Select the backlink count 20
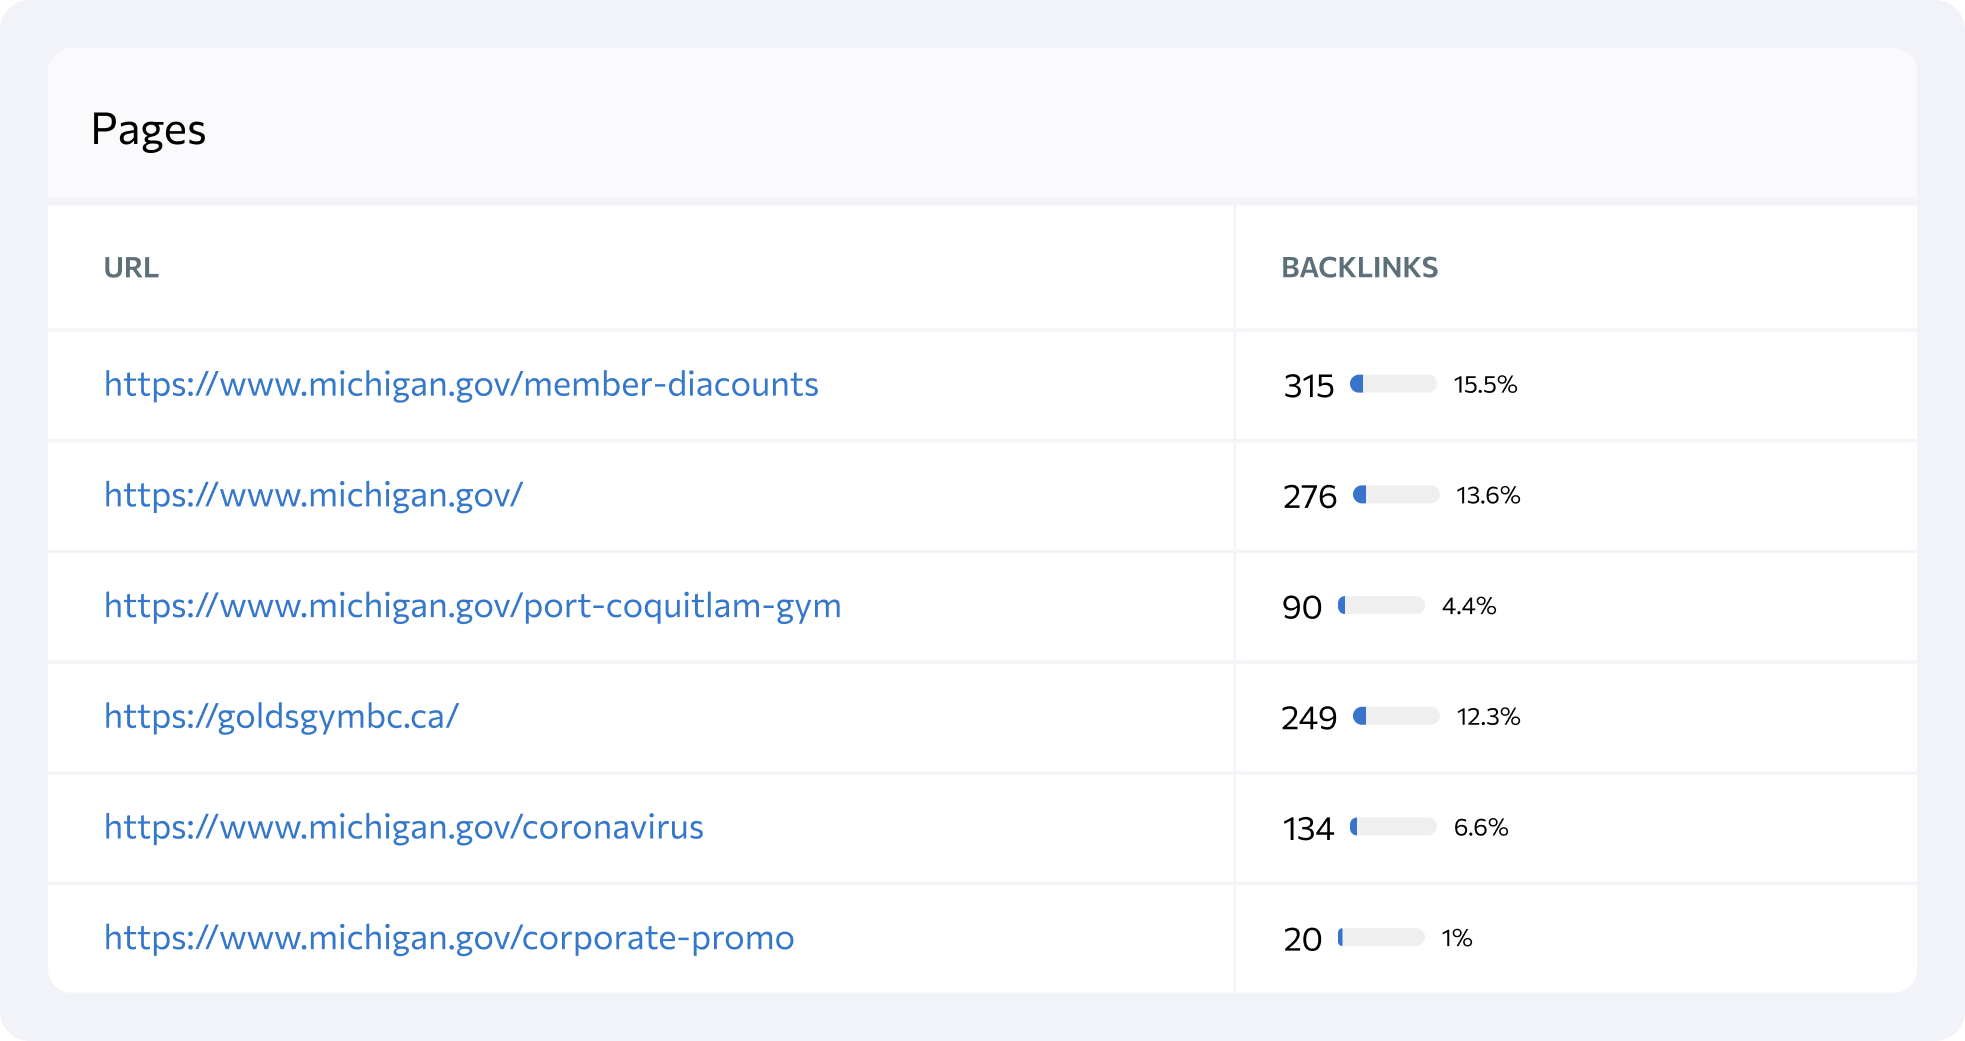 1302,940
